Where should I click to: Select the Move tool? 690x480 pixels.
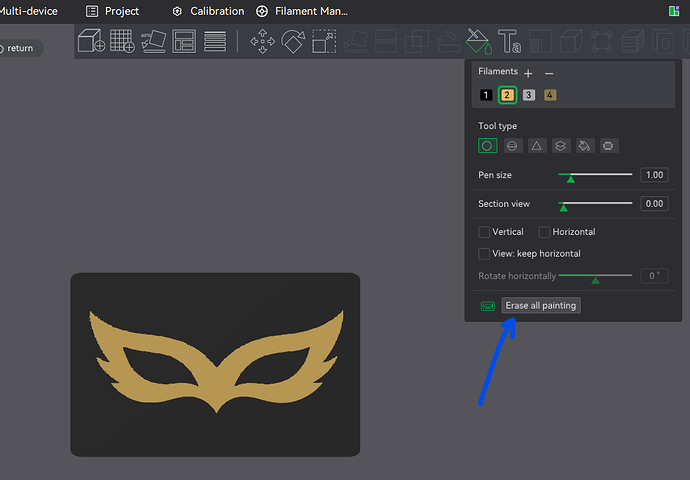(263, 41)
